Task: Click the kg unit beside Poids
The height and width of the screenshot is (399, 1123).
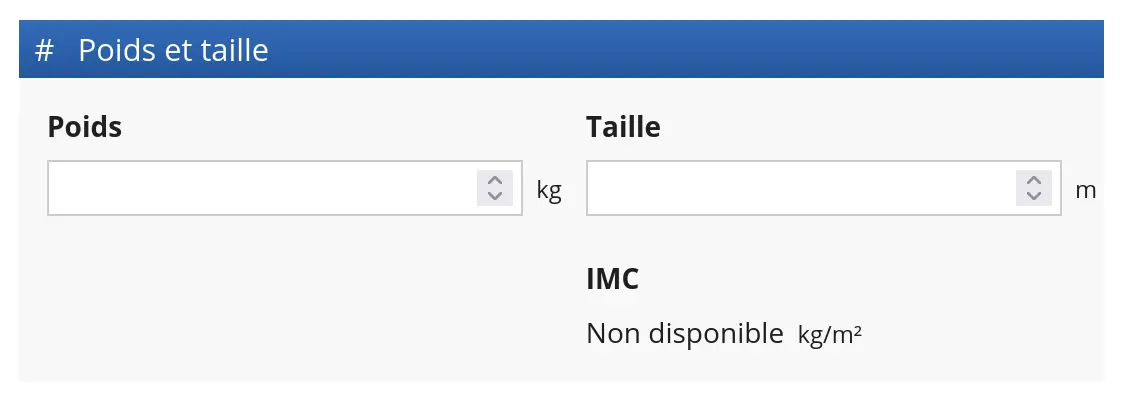Action: [549, 191]
